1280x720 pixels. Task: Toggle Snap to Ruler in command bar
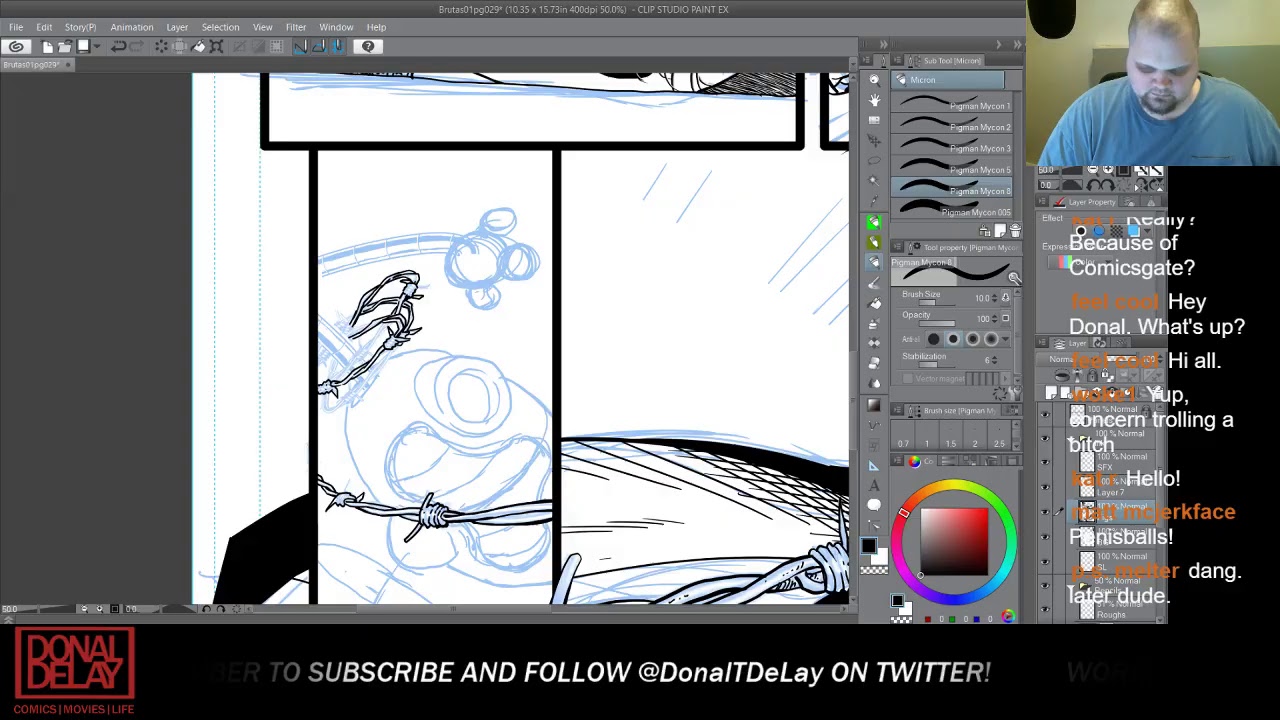click(300, 46)
